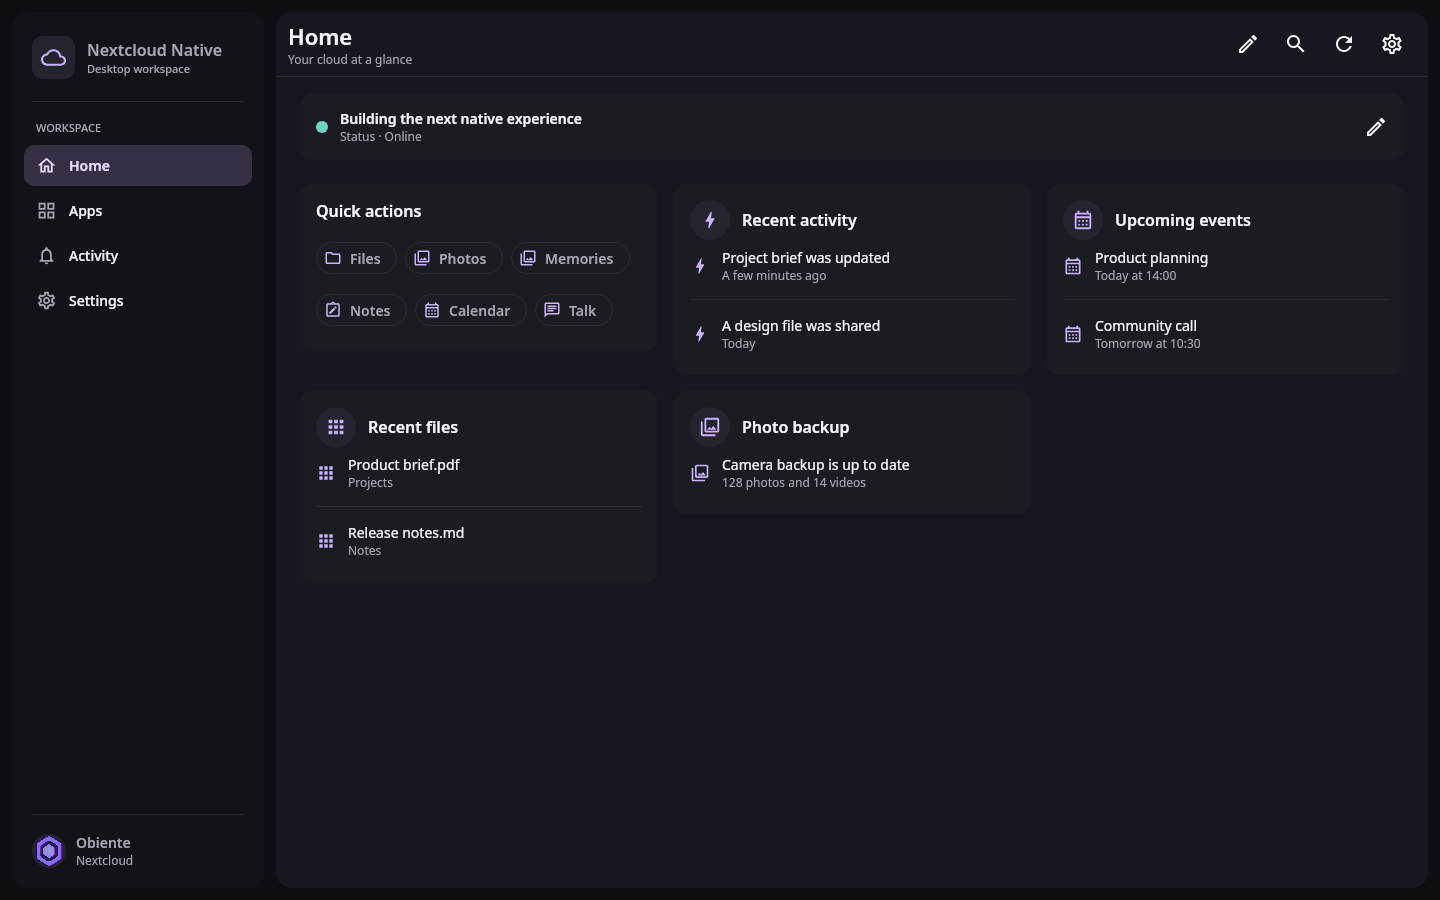Click the lightning icon next to design file shared

click(x=700, y=334)
